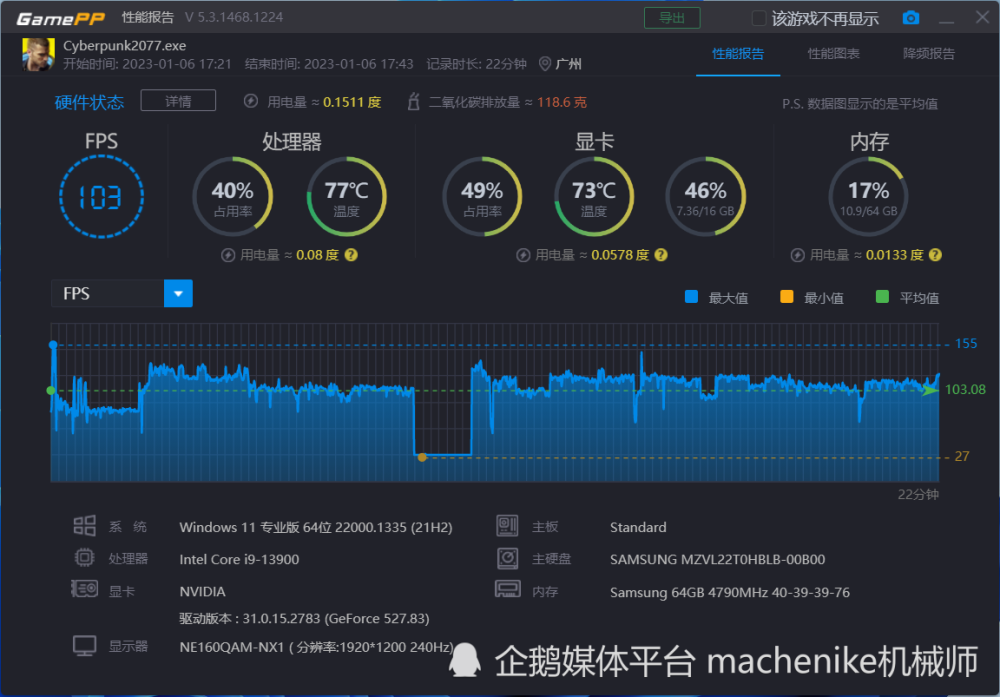Viewport: 1000px width, 697px height.
Task: Click the 155 max value label
Action: tap(966, 344)
